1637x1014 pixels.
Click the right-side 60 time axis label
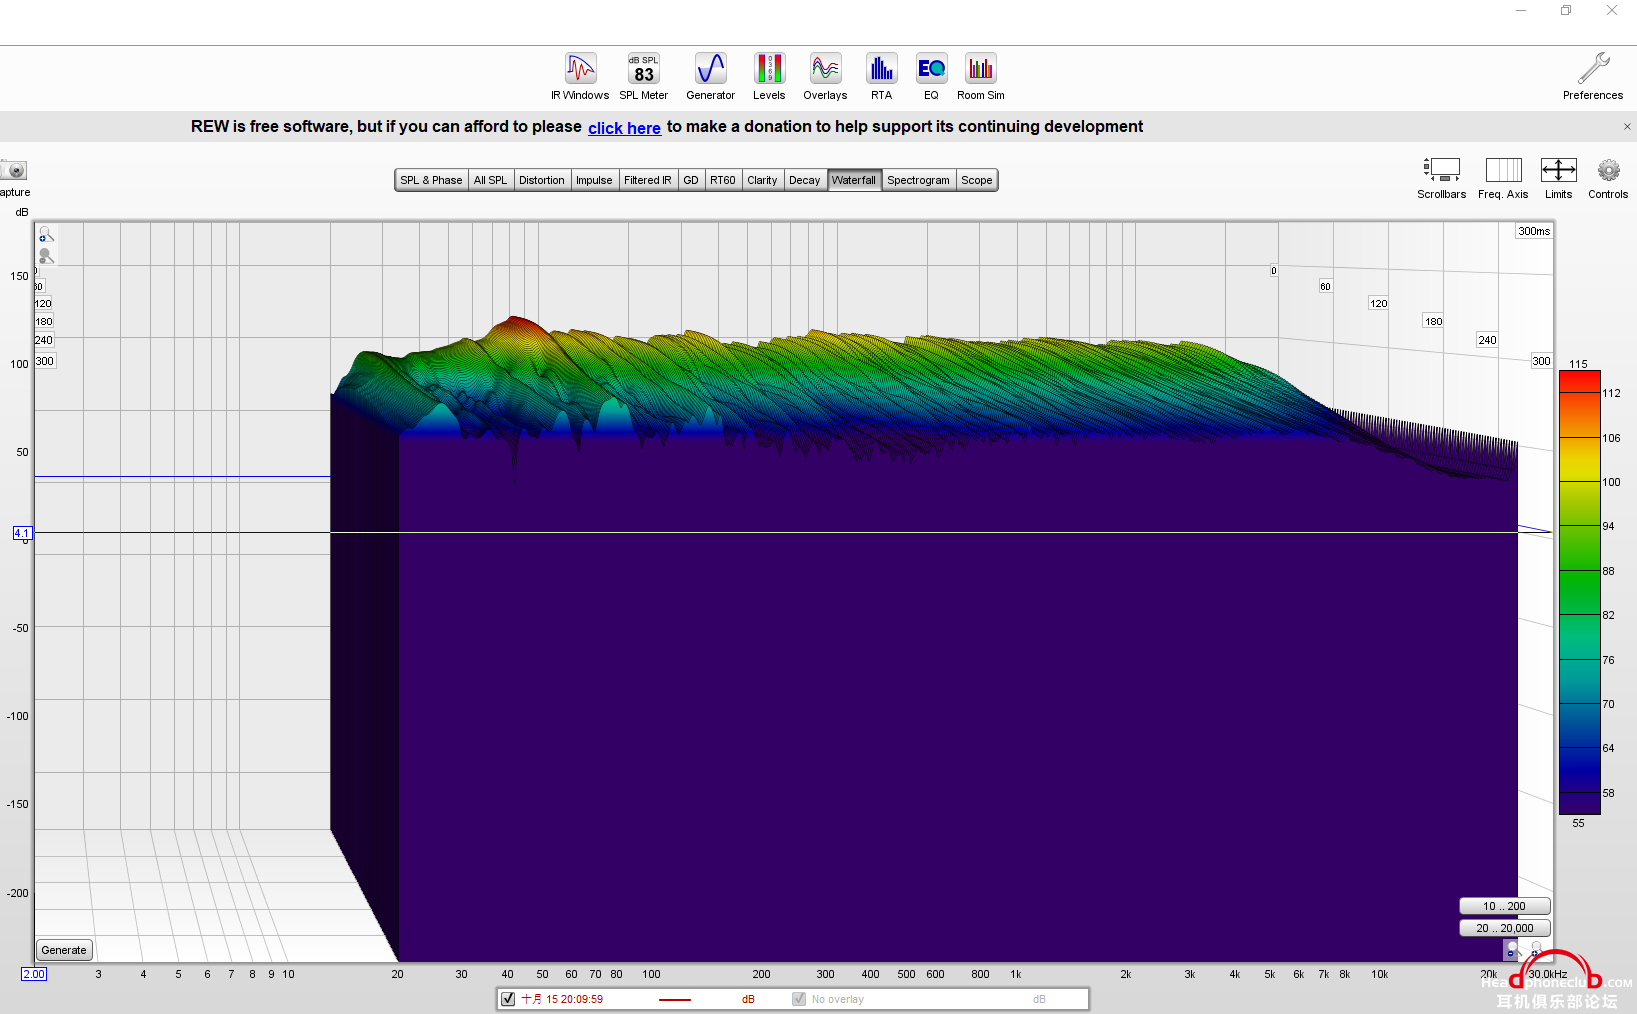coord(1325,286)
